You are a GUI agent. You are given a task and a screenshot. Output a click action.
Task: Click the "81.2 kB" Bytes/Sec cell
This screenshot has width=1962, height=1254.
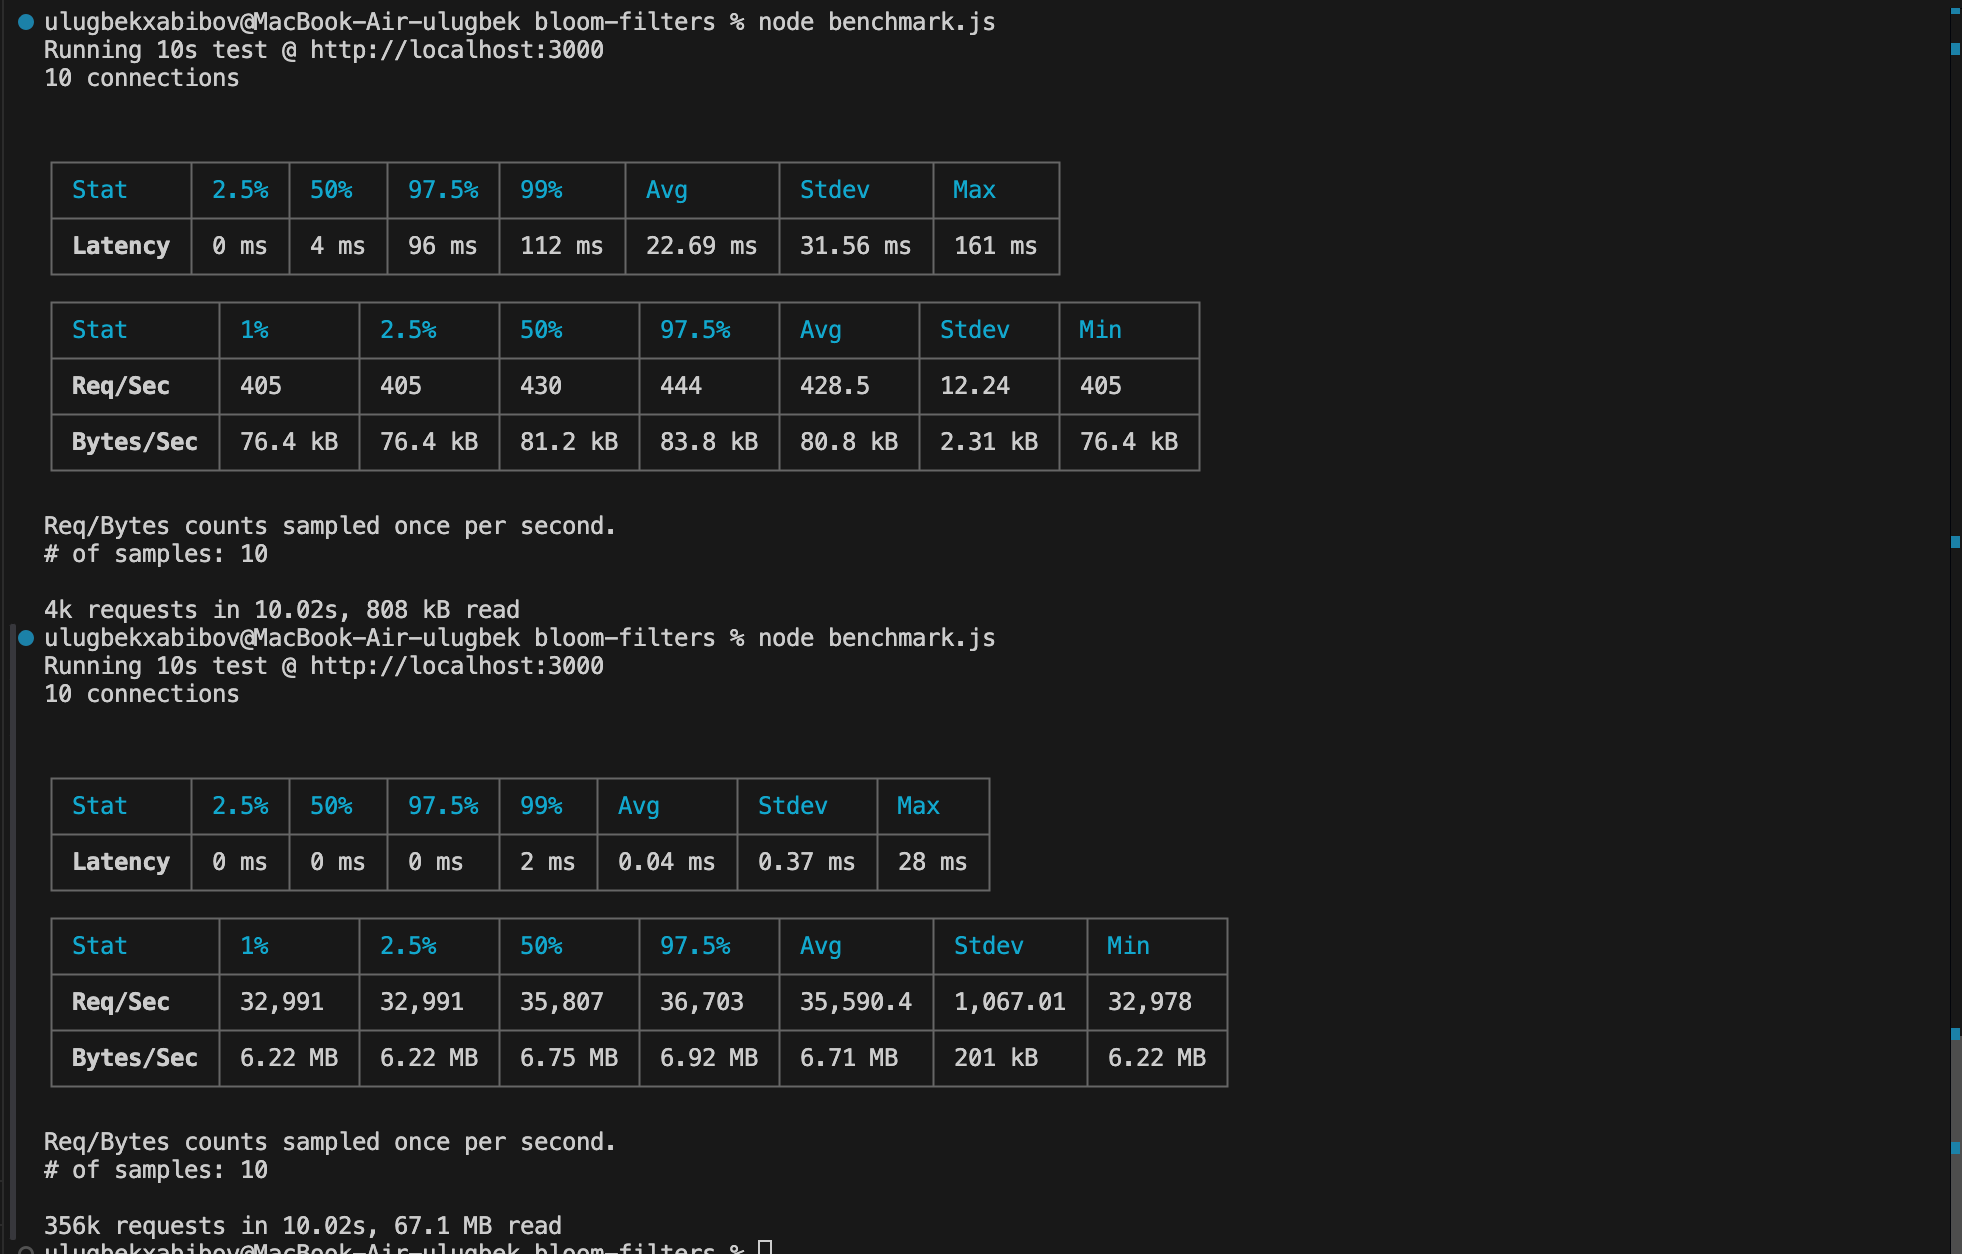[568, 442]
